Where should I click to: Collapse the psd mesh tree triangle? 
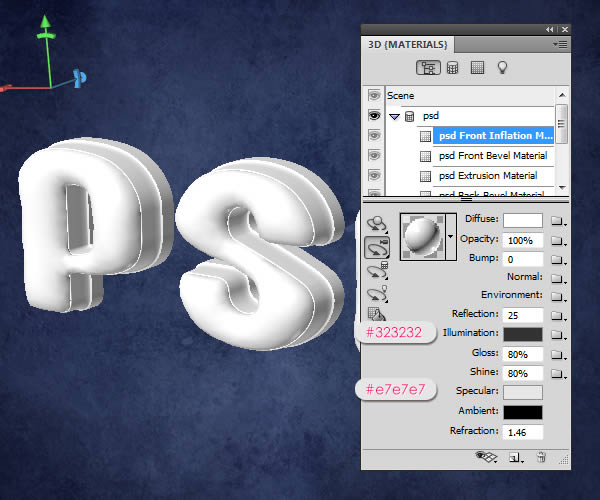(x=395, y=117)
